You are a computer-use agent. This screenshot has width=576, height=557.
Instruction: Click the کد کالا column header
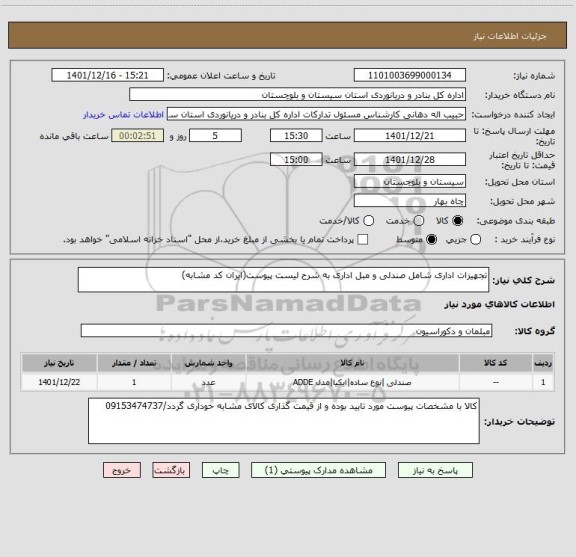(x=496, y=363)
